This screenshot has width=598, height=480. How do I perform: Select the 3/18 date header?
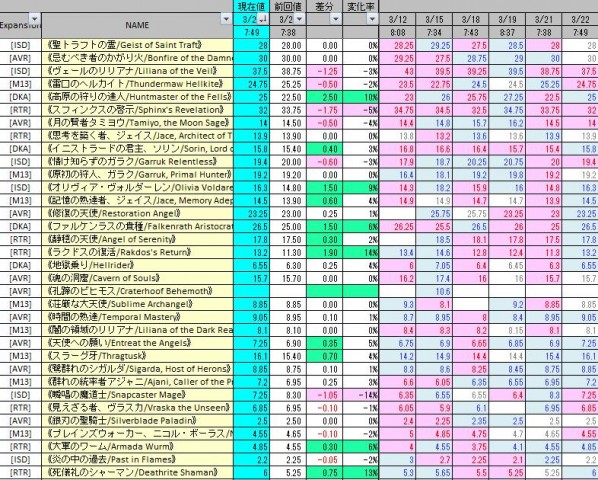471,19
